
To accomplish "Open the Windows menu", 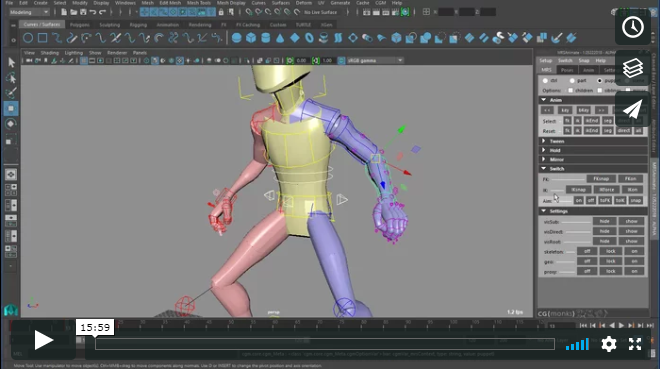I will 125,3.
